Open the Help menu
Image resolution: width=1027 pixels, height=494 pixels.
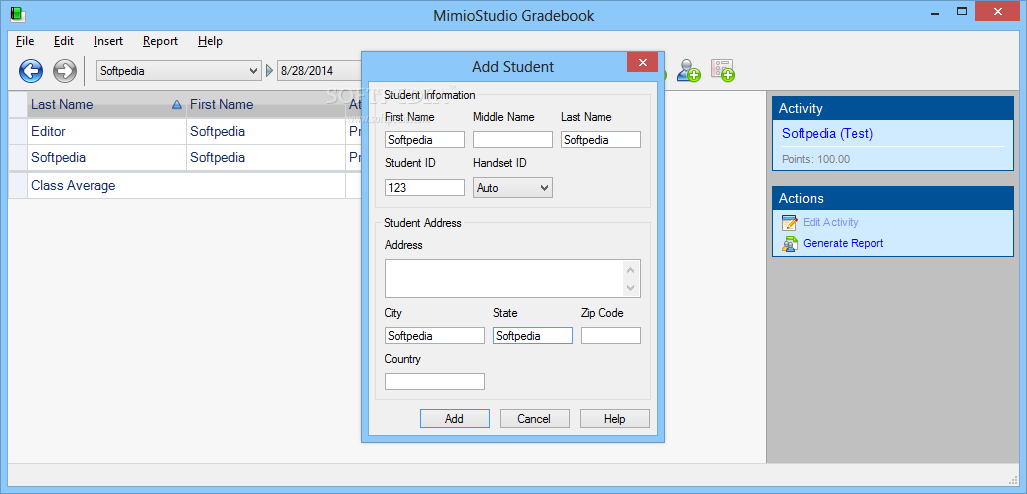tap(210, 41)
